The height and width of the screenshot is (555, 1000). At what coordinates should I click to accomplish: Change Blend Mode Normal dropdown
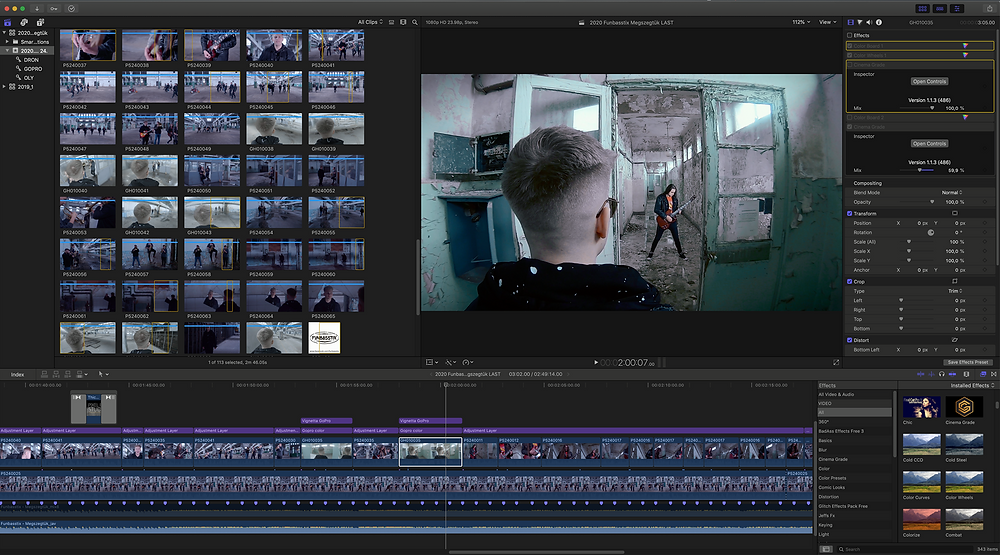point(952,193)
